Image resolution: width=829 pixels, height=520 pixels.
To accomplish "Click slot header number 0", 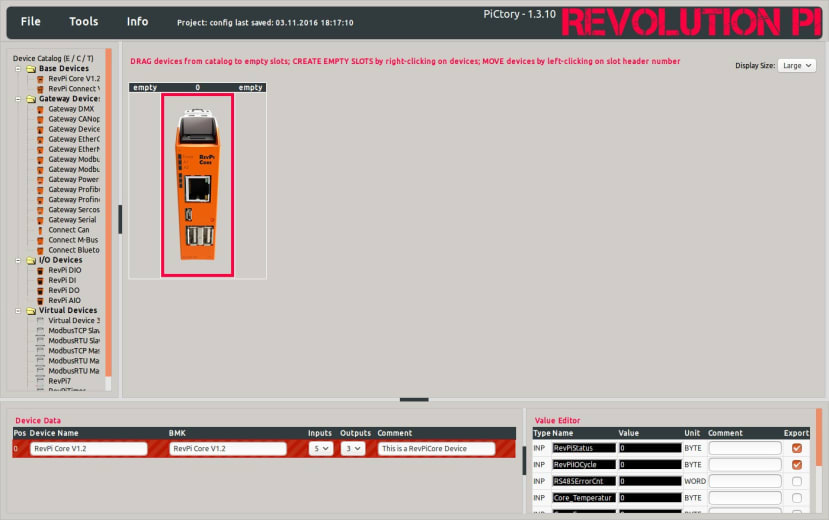I will tap(198, 88).
